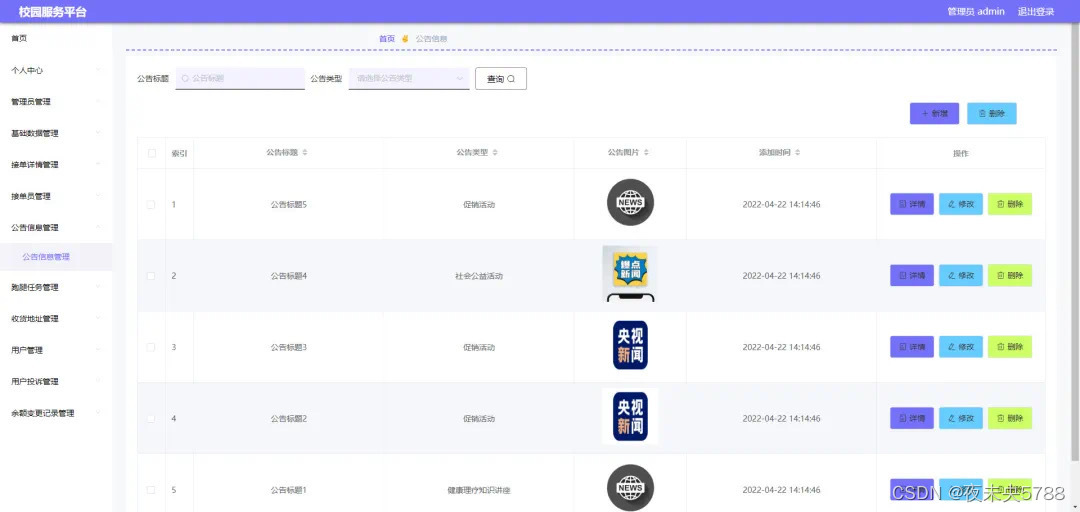This screenshot has width=1080, height=512.
Task: Open the 央视新闻 image in row 公告标题3
Action: tap(630, 345)
